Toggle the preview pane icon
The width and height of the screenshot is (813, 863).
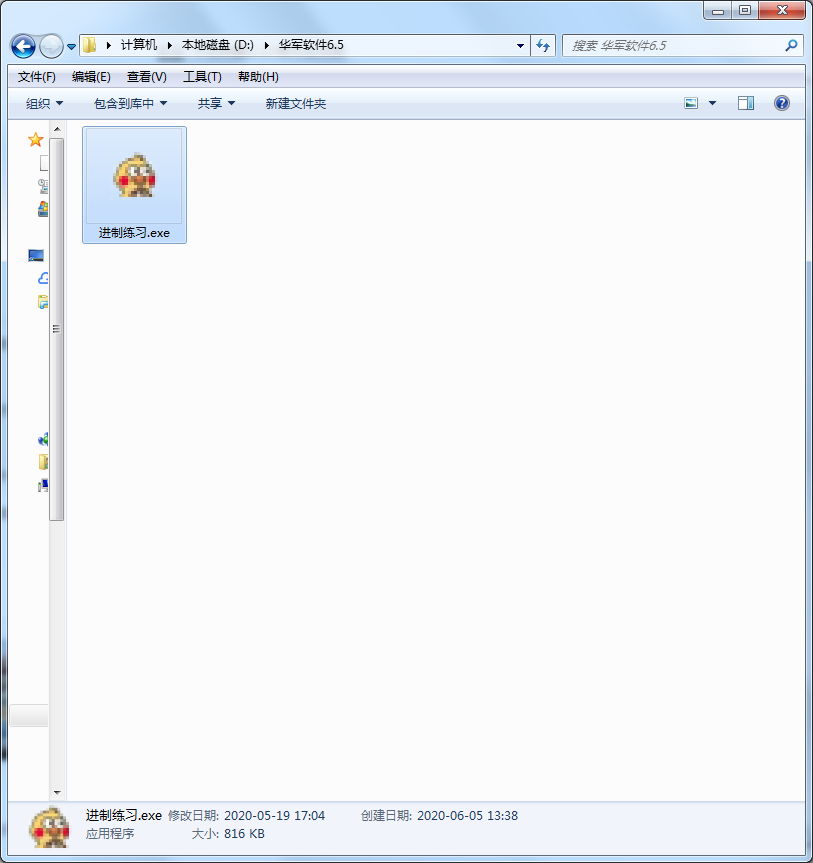746,103
